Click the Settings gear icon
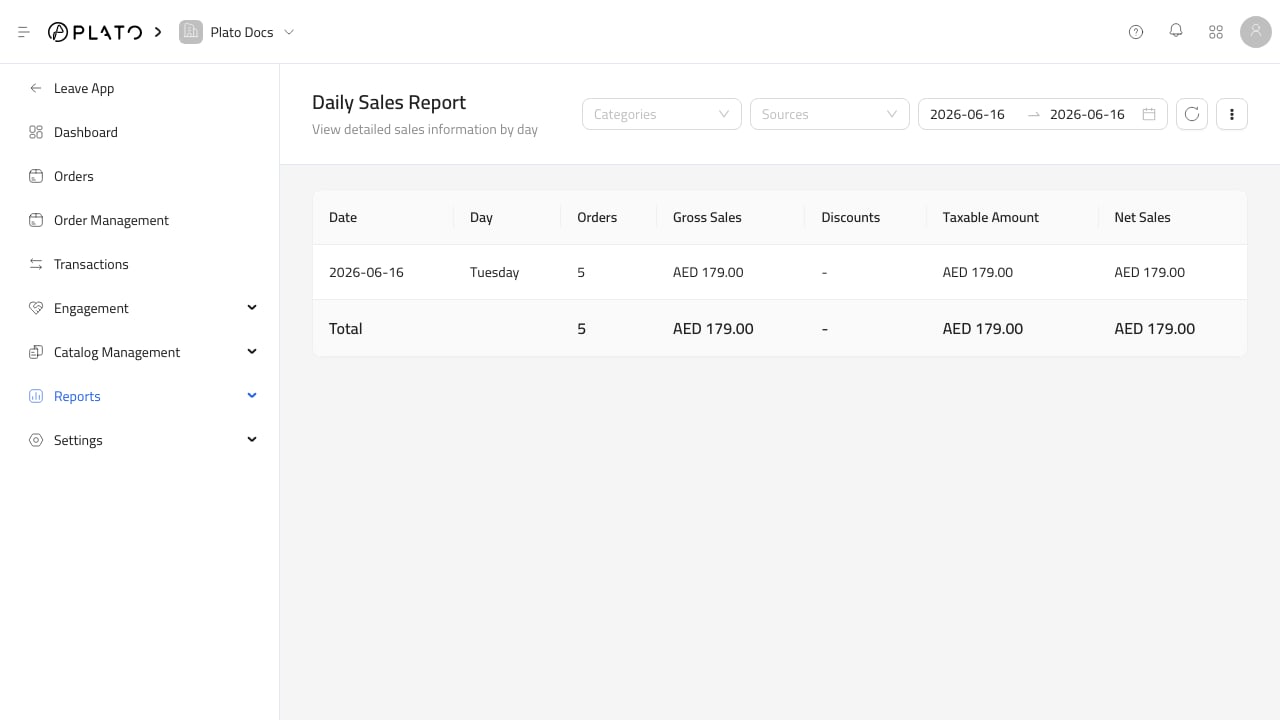Viewport: 1280px width, 720px height. [36, 440]
